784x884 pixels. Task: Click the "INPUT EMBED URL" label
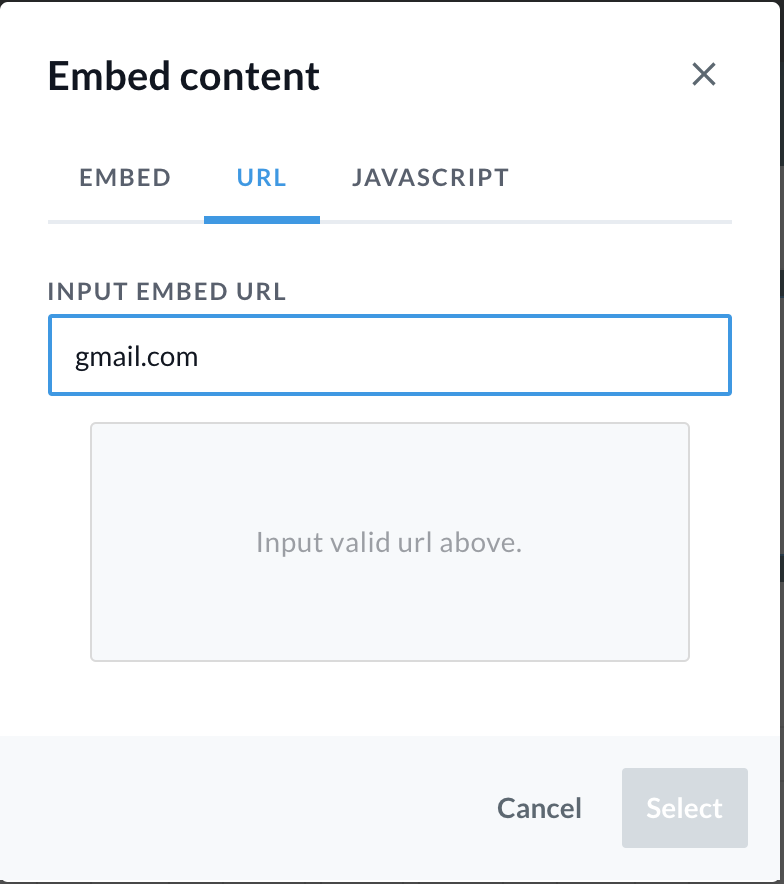pyautogui.click(x=167, y=292)
